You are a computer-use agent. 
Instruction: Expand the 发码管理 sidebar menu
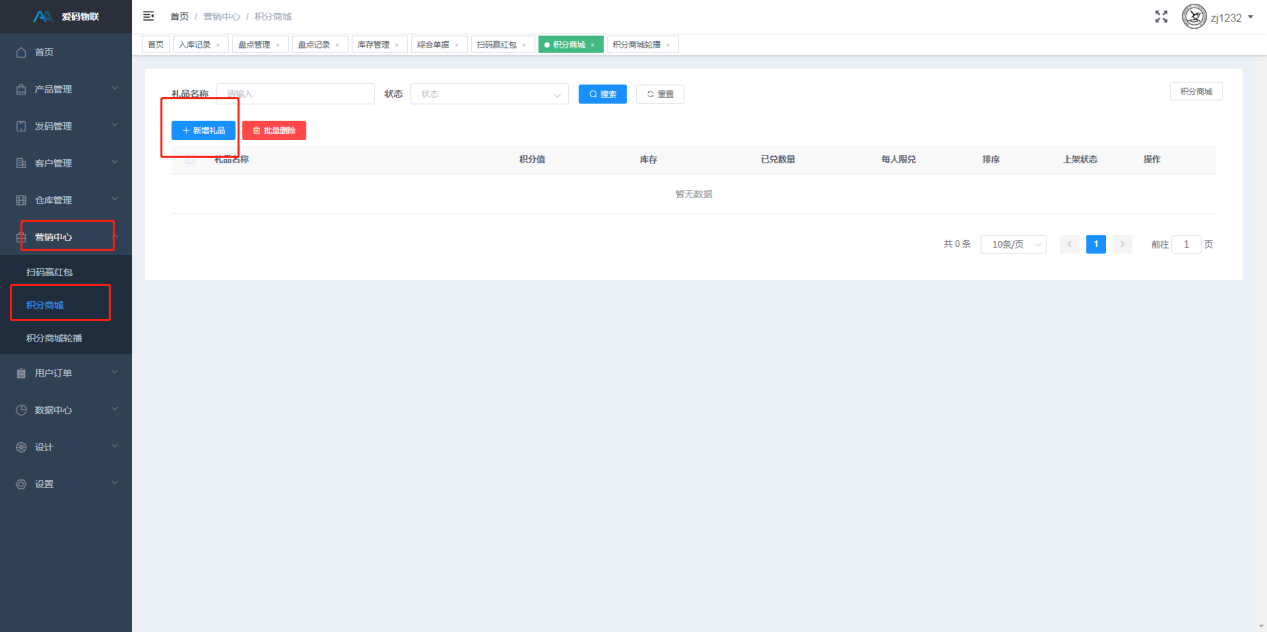[66, 126]
